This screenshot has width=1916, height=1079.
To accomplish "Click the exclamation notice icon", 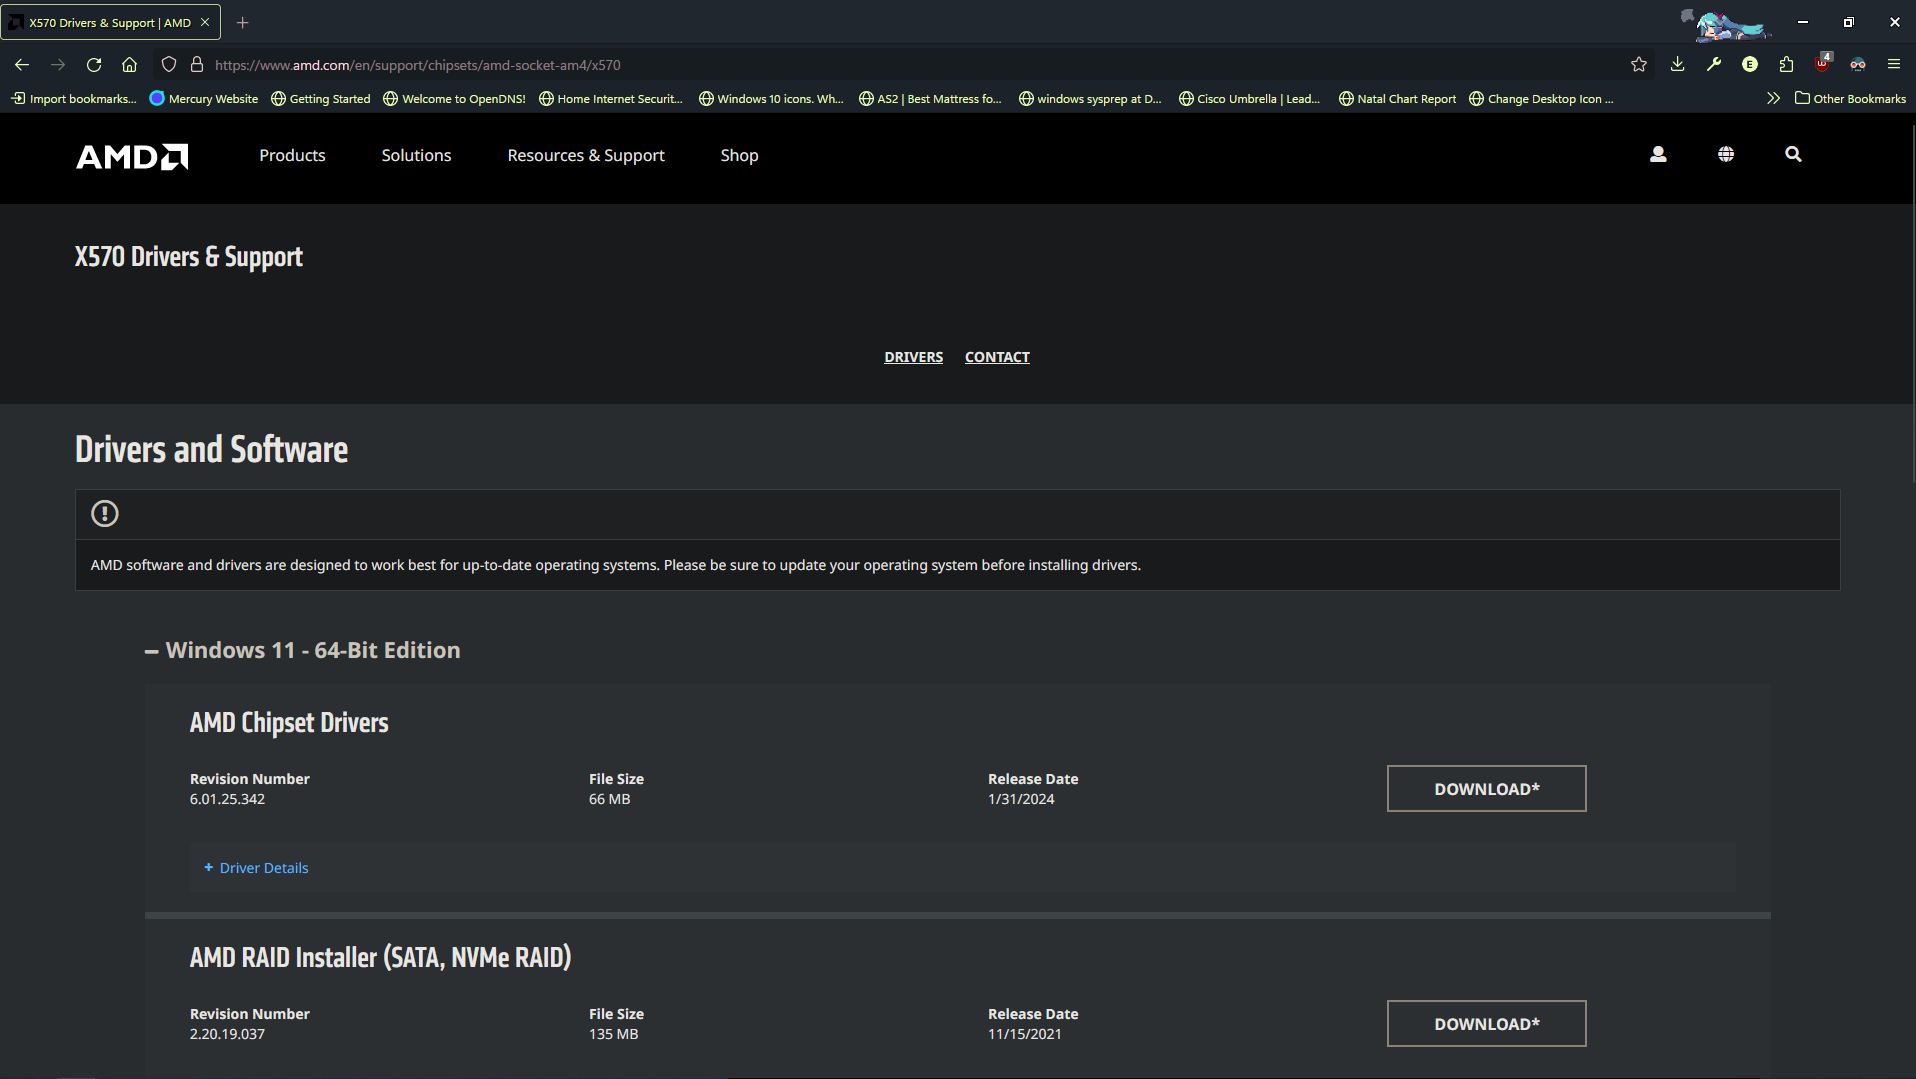I will pyautogui.click(x=105, y=514).
